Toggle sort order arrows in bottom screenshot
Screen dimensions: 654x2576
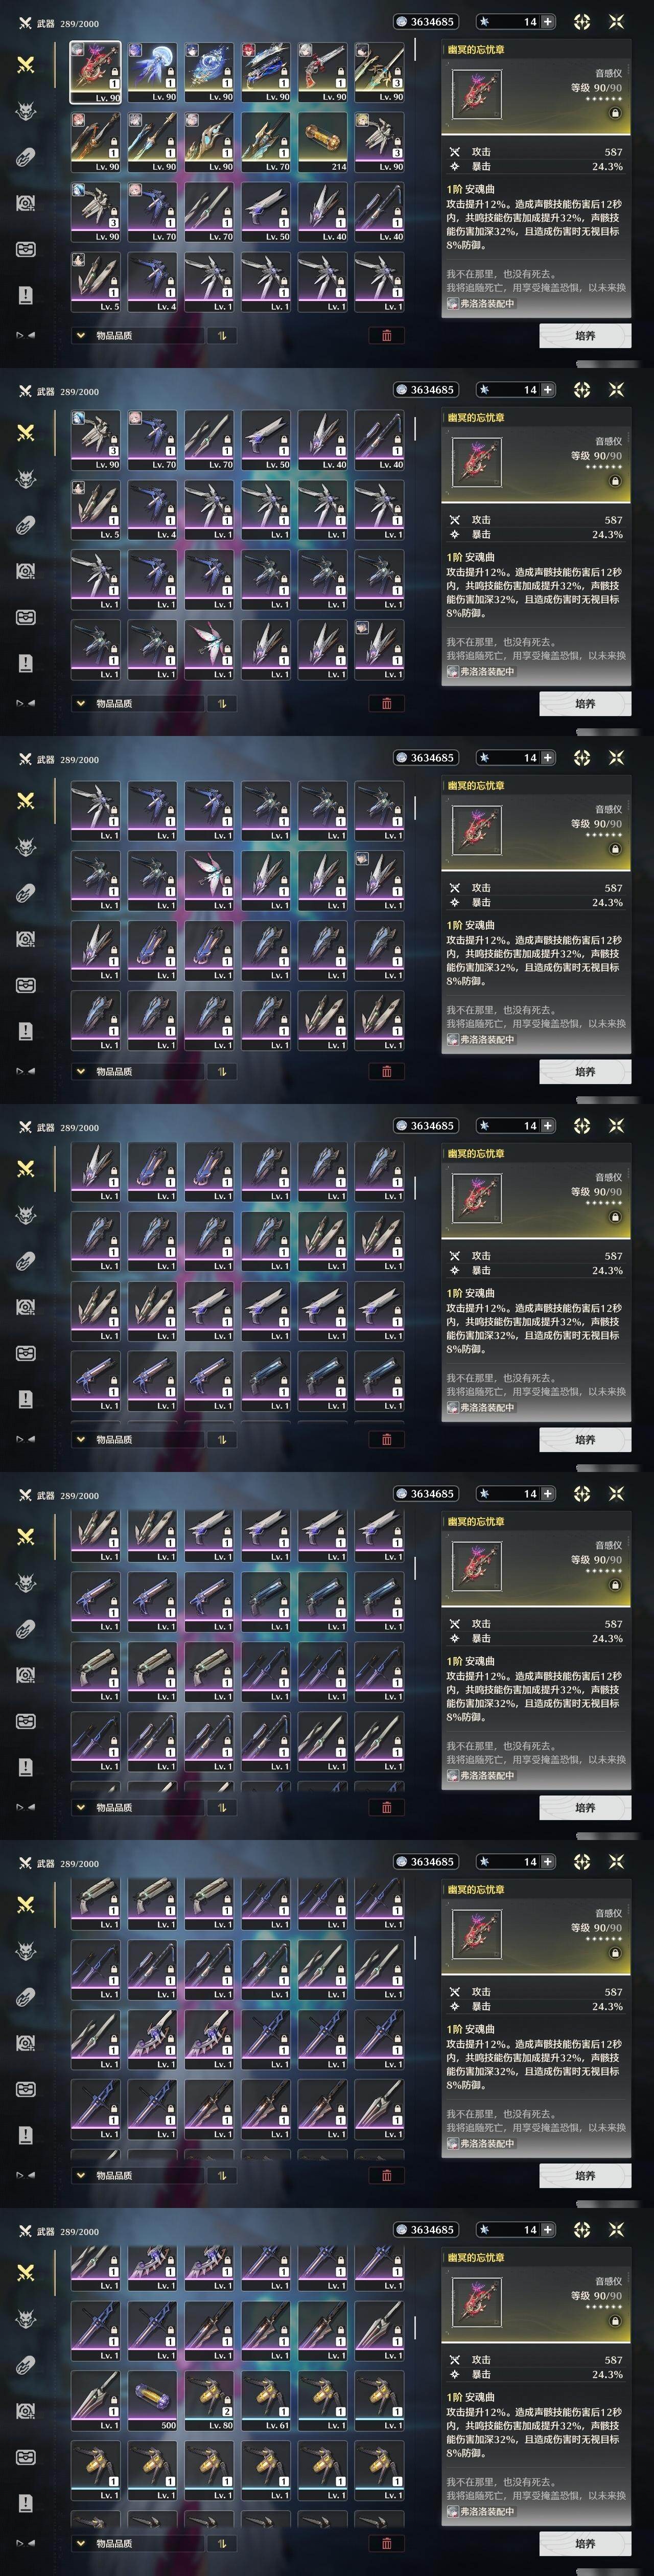(x=222, y=2543)
